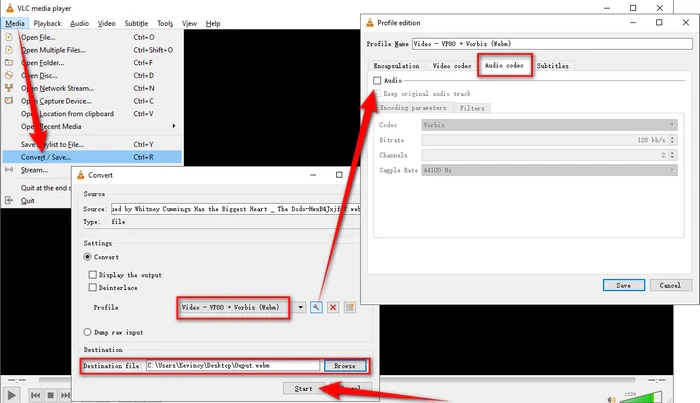Click the Capture Device icon
Image resolution: width=700 pixels, height=403 pixels.
click(9, 101)
